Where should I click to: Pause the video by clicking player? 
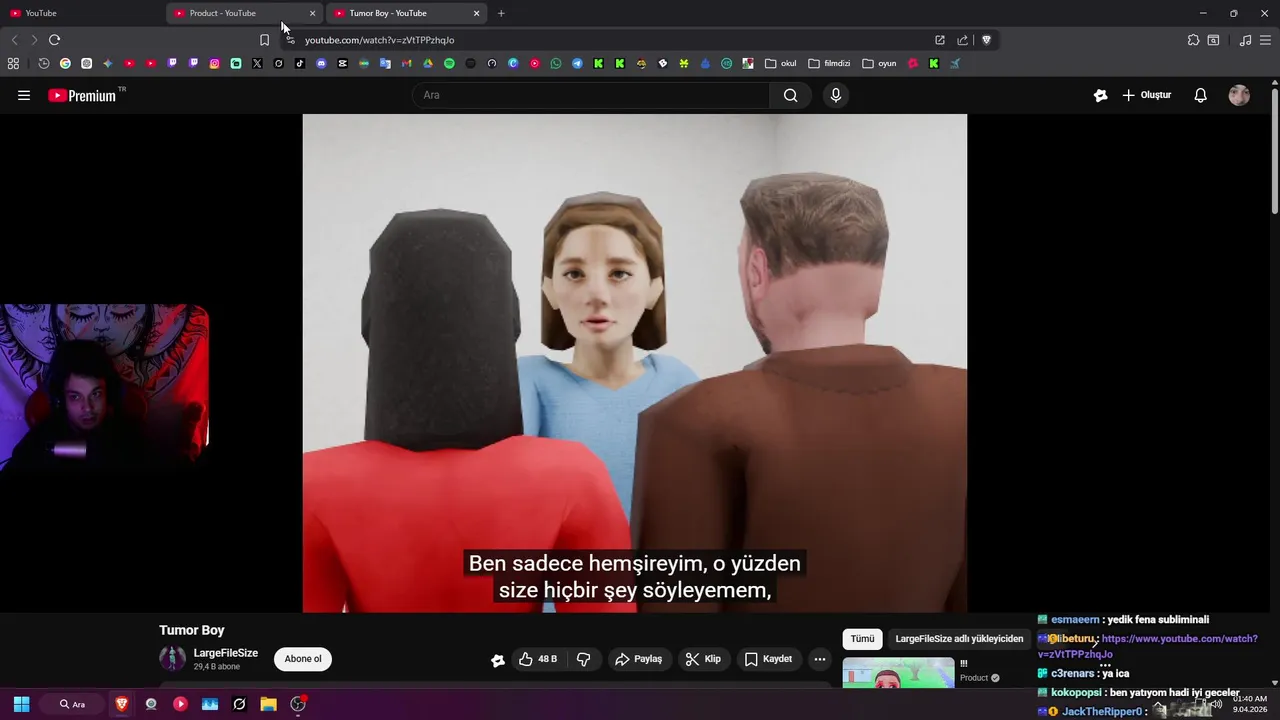pos(635,362)
